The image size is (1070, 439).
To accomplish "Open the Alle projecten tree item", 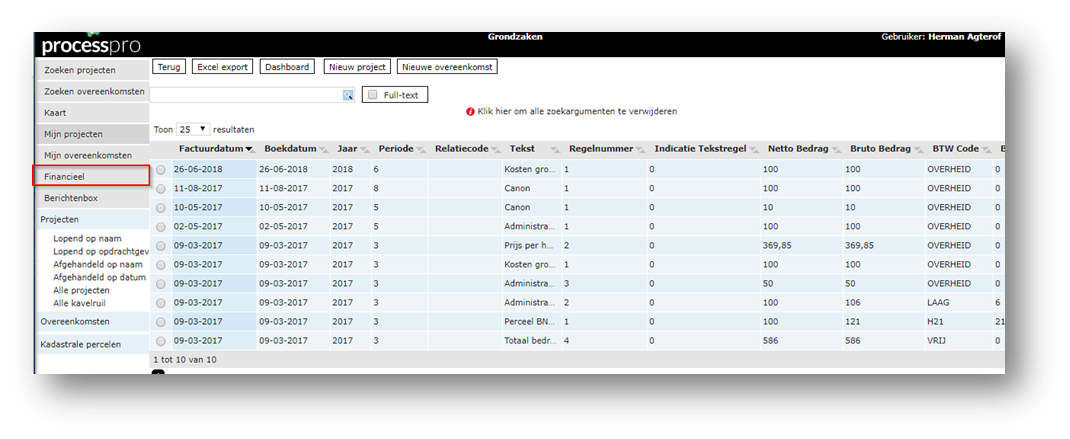I will (x=82, y=290).
